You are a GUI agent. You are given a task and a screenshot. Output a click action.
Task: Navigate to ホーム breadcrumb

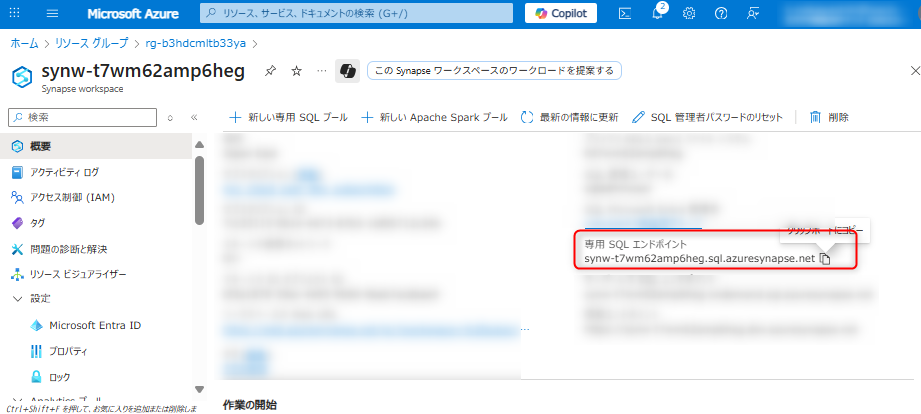[x=24, y=43]
